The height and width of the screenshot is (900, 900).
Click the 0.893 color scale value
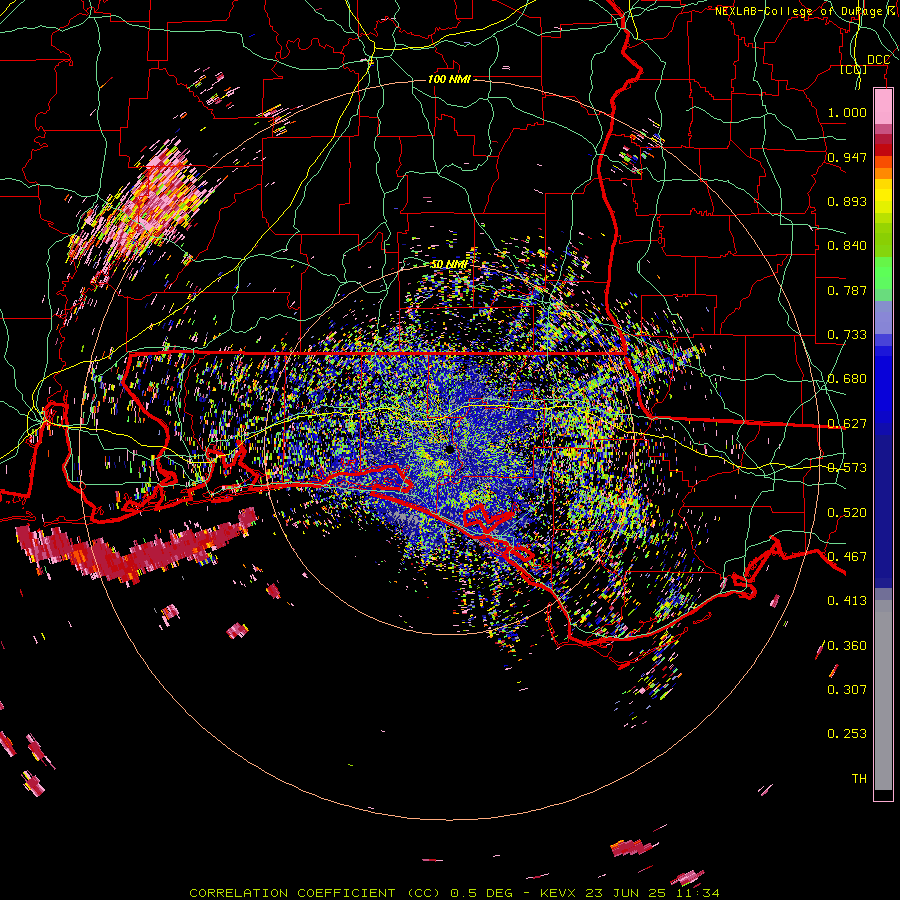847,201
